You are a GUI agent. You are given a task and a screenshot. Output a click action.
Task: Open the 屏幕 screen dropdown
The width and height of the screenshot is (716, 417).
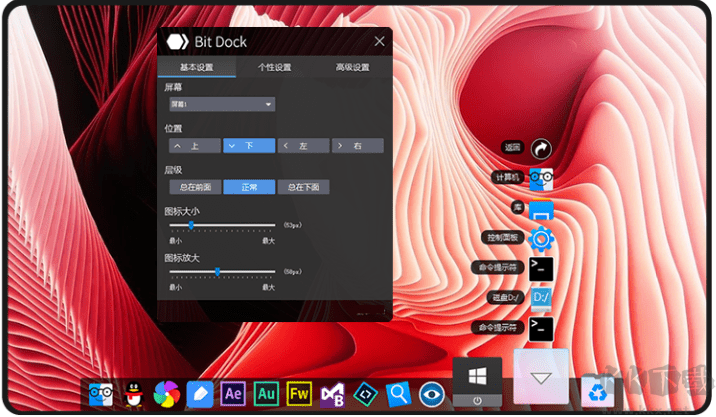[221, 104]
